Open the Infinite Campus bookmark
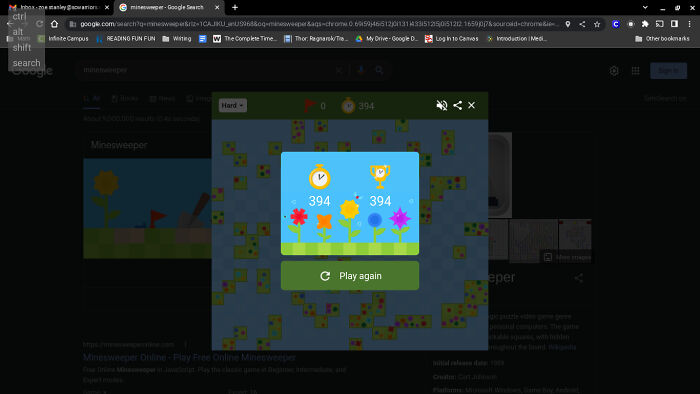700x394 pixels. point(63,39)
